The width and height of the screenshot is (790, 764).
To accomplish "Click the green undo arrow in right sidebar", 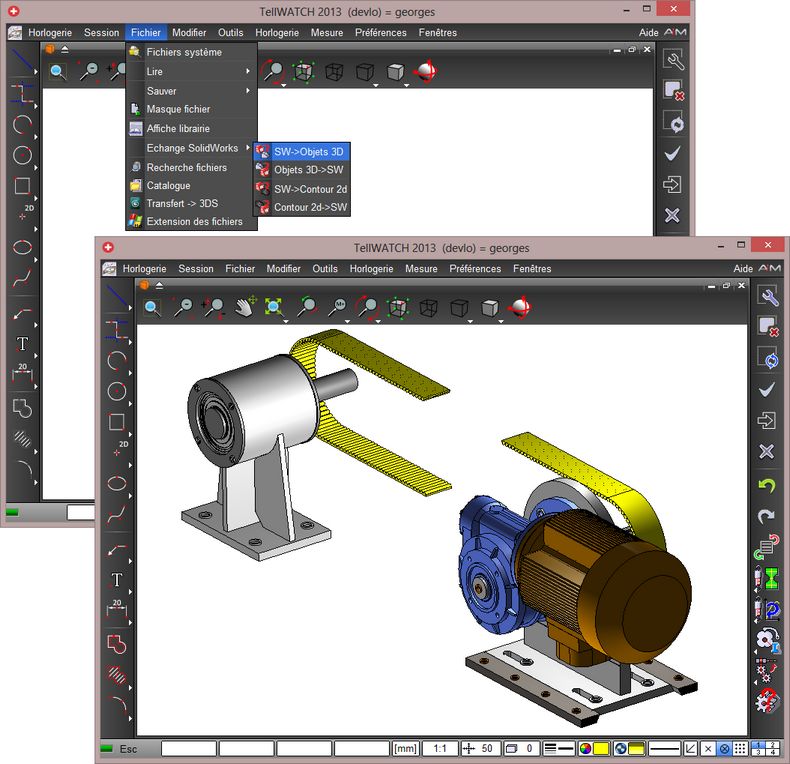I will click(x=766, y=485).
